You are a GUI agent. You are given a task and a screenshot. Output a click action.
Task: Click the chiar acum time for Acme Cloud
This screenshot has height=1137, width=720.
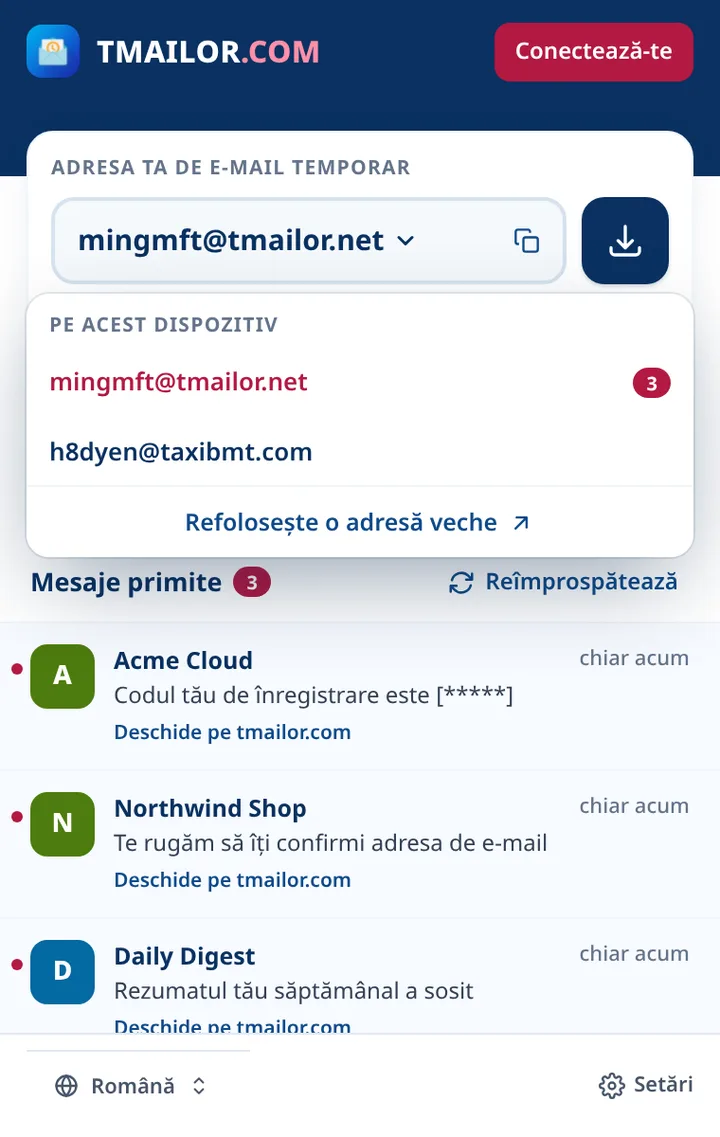pos(634,658)
